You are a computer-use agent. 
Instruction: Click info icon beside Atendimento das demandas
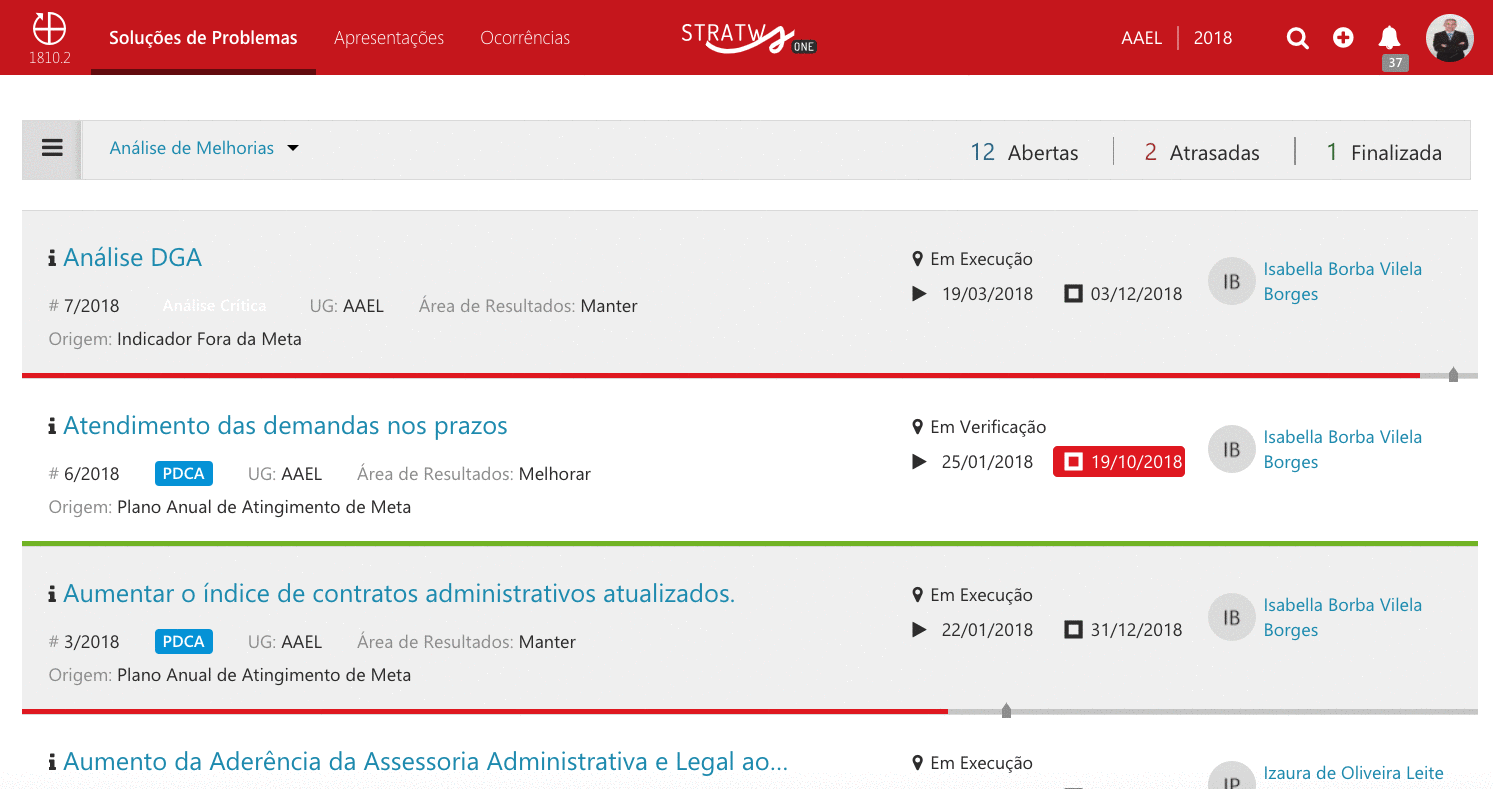pyautogui.click(x=52, y=426)
